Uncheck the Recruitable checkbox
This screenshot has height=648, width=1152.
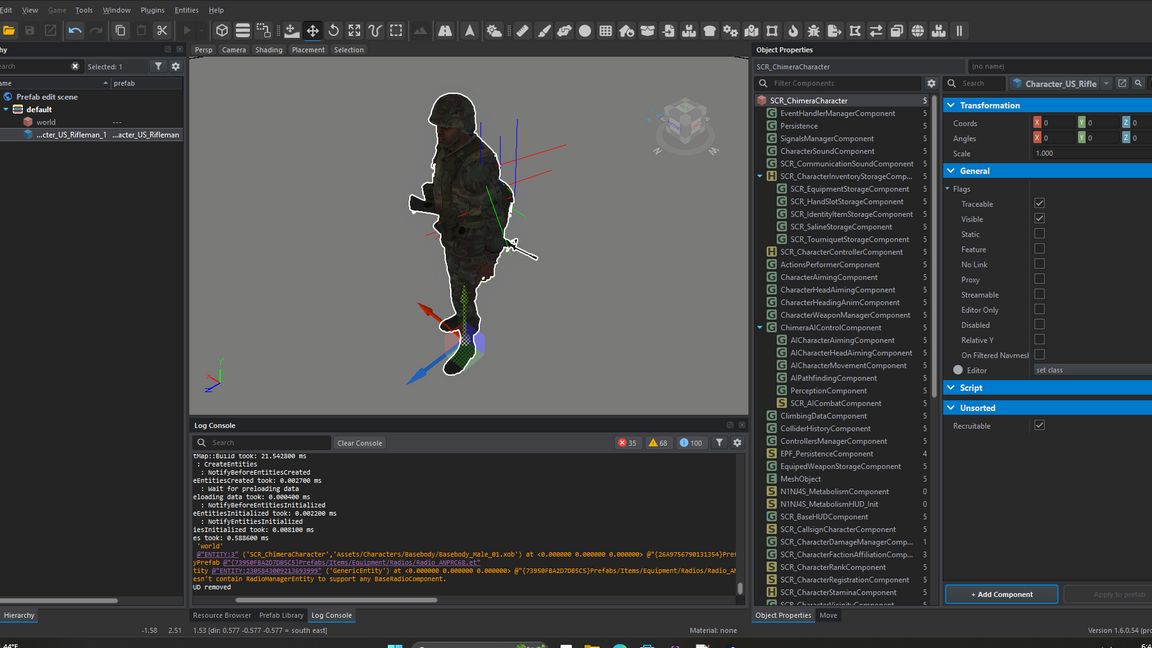1039,426
